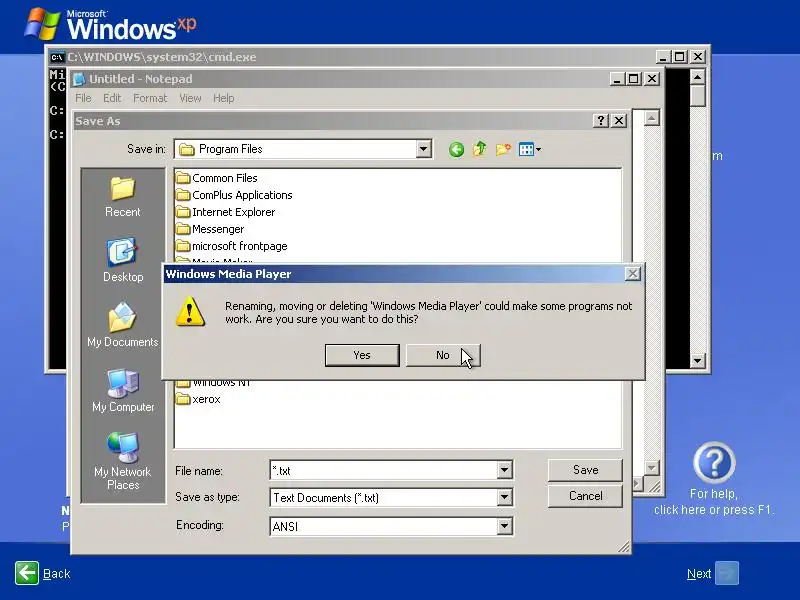
Task: Click the Back arrow in Windows setup
Action: pos(27,573)
